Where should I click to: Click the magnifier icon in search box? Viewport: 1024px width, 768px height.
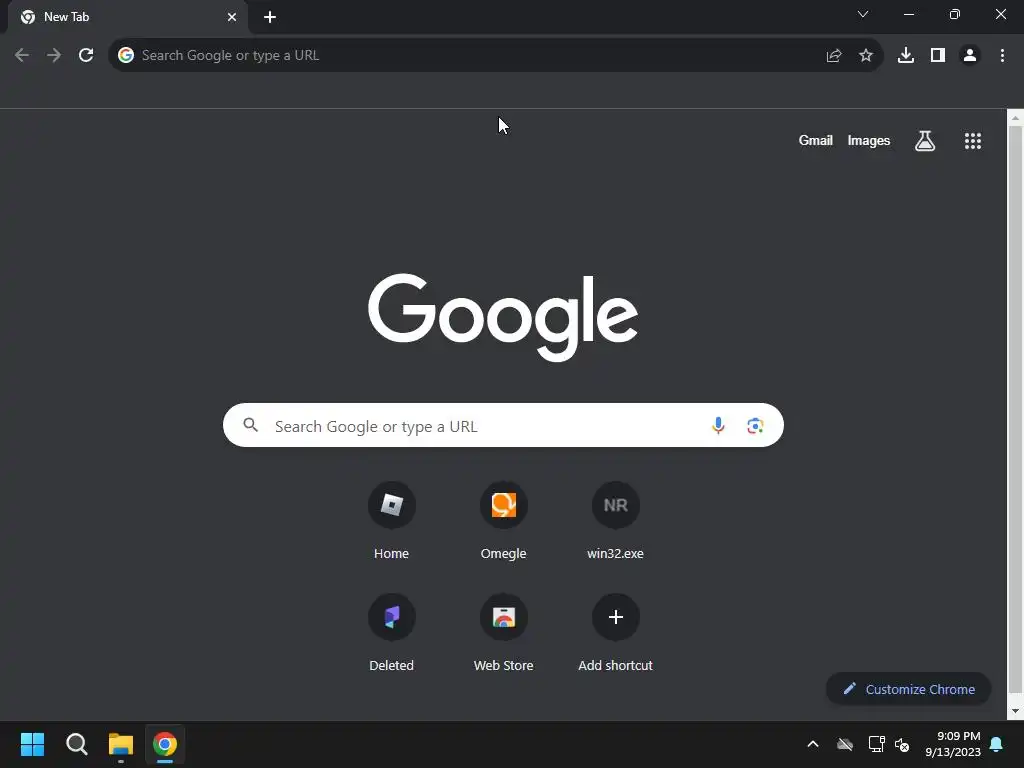251,425
